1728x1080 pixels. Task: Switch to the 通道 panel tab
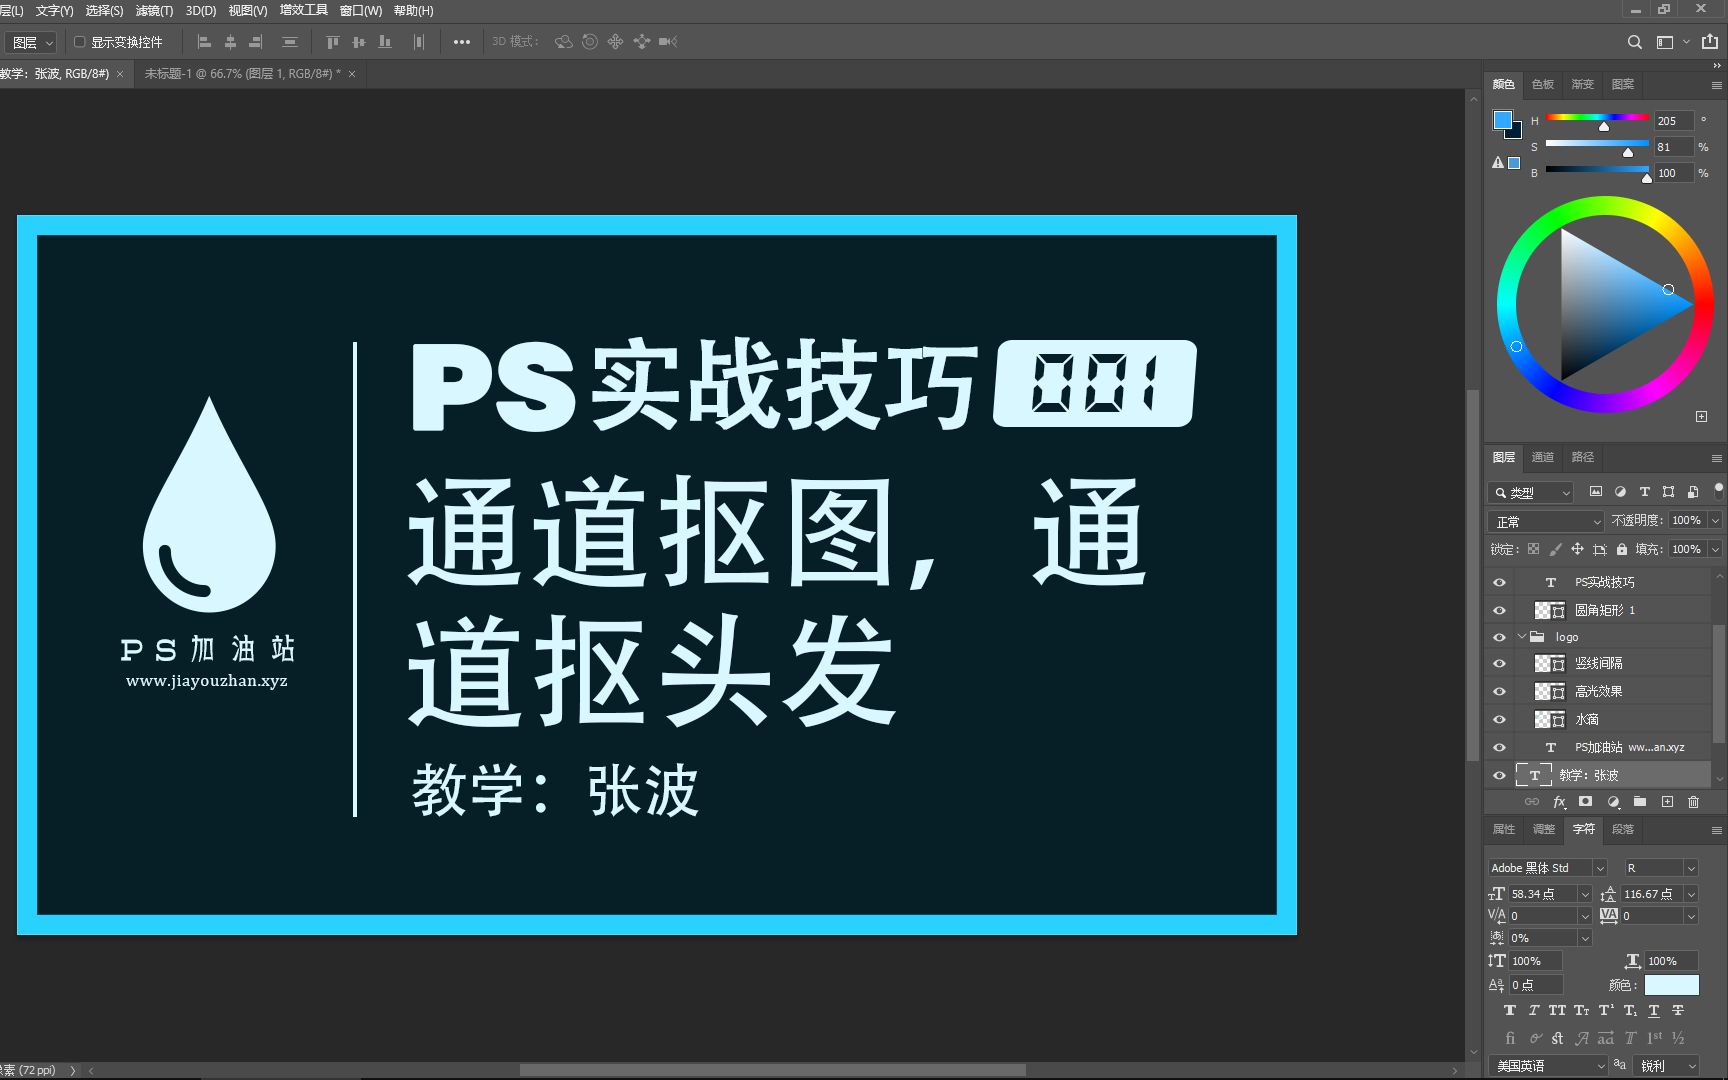(x=1542, y=457)
